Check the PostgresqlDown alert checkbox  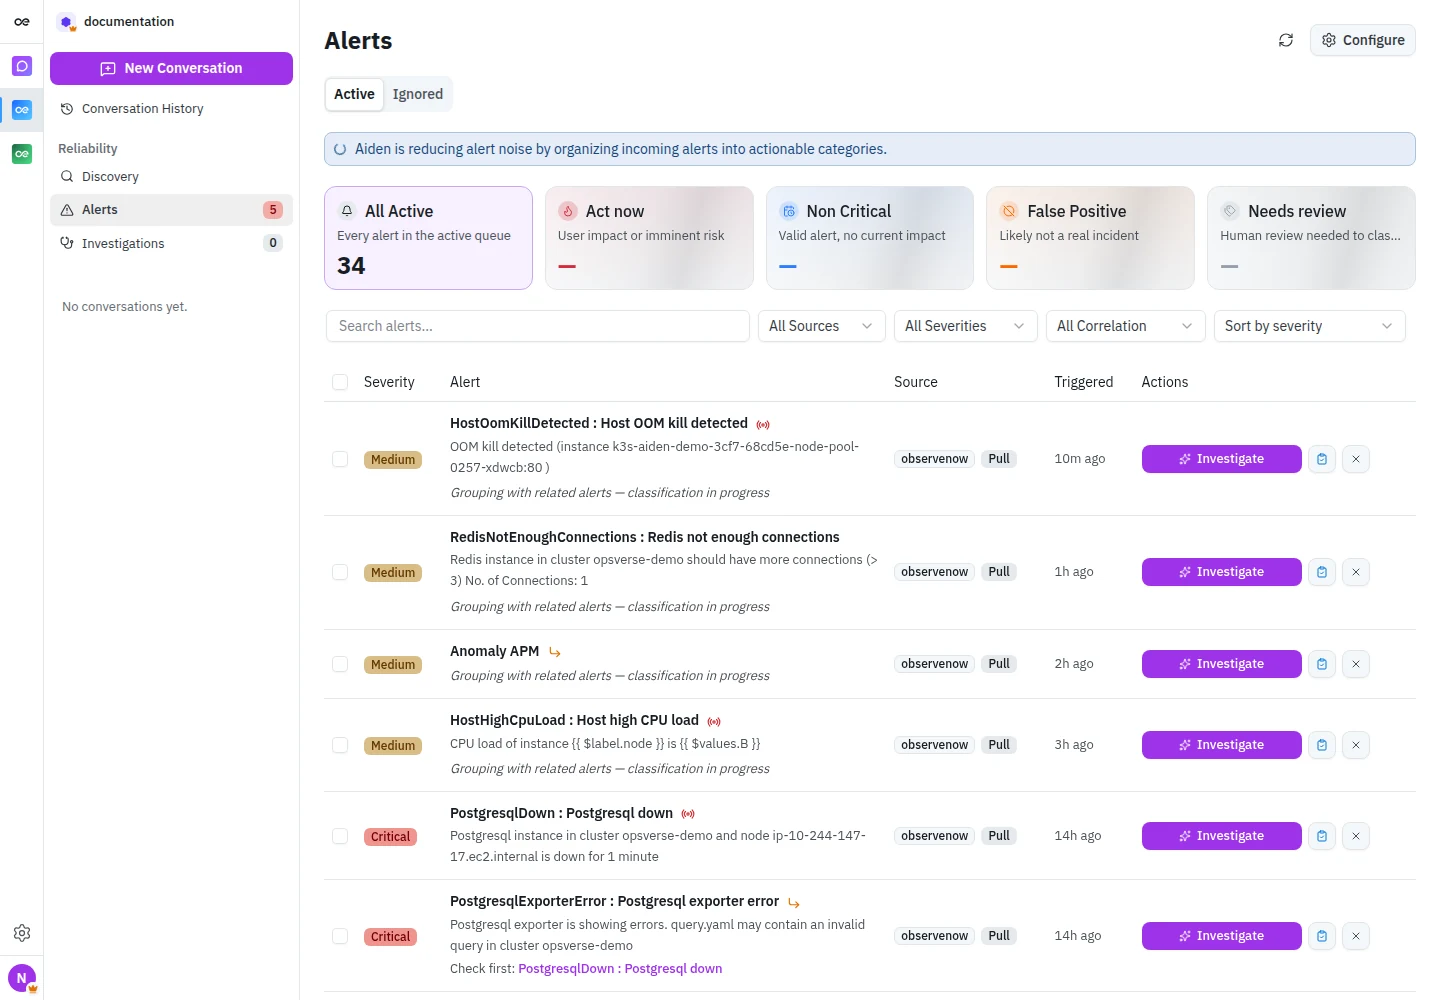(x=340, y=836)
